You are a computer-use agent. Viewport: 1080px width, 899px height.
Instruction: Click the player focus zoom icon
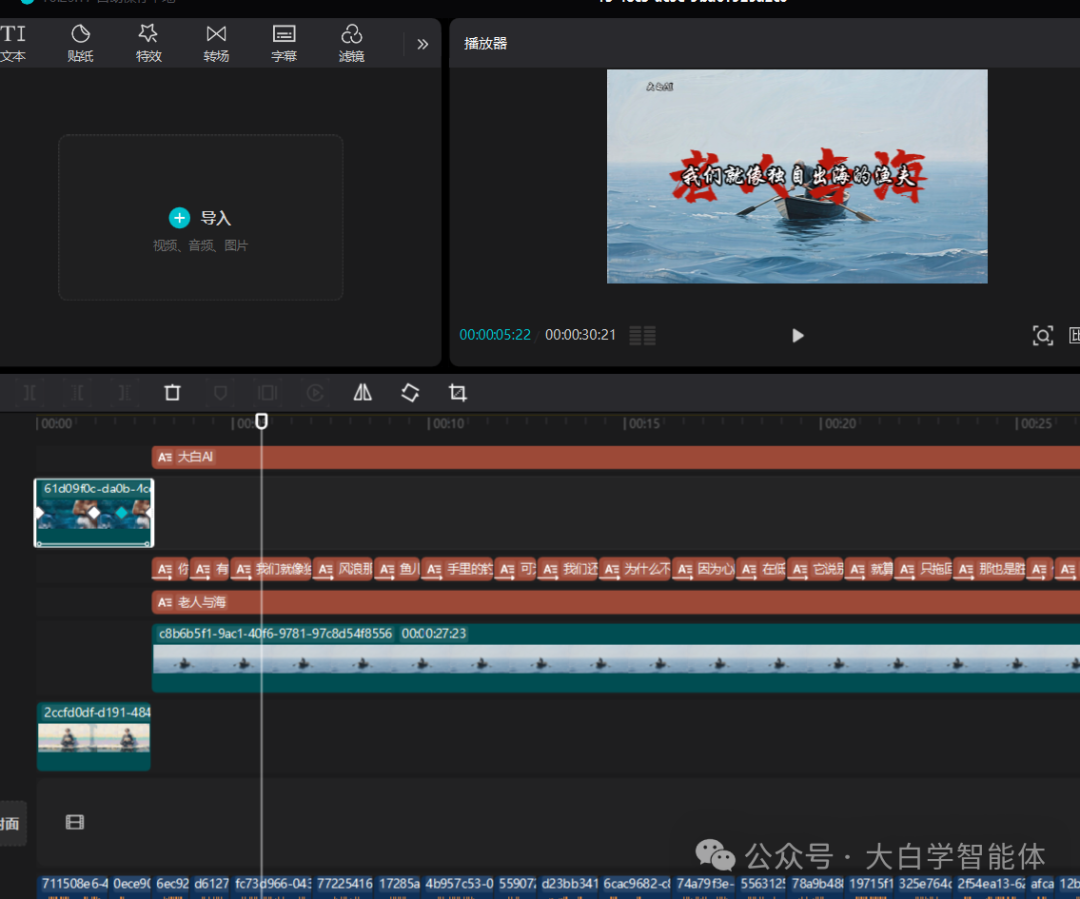coord(1042,335)
